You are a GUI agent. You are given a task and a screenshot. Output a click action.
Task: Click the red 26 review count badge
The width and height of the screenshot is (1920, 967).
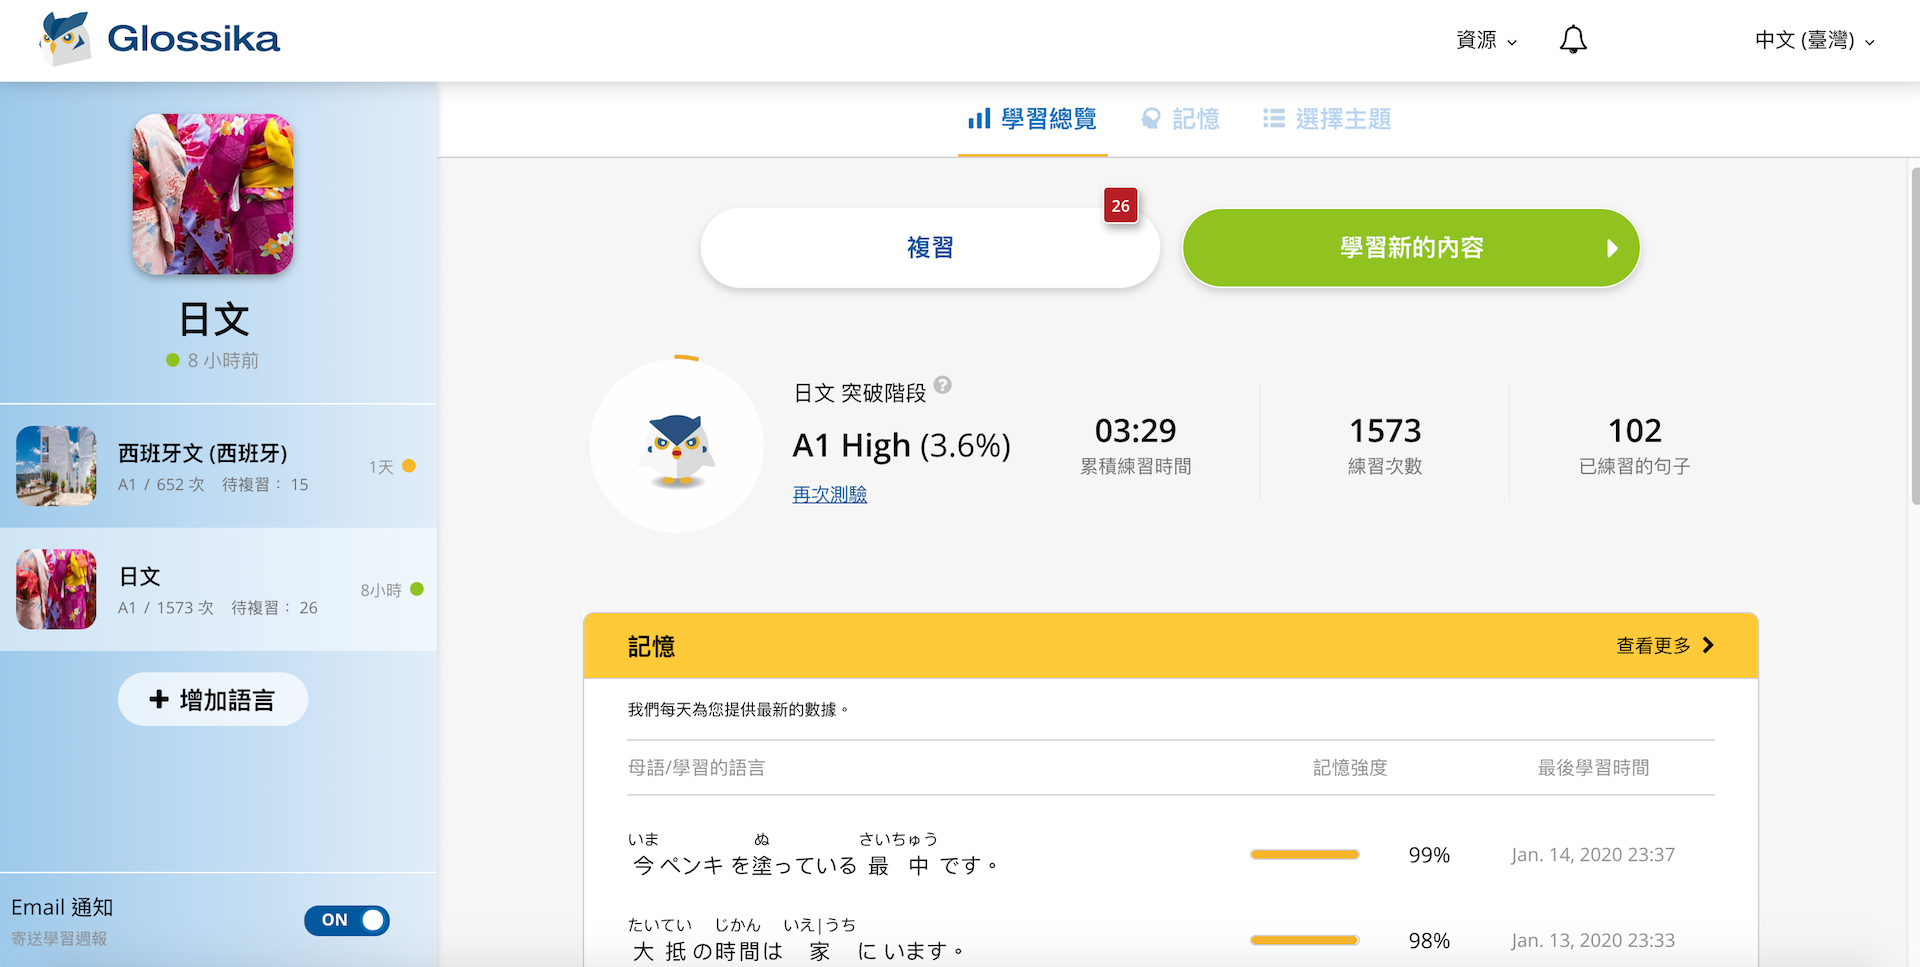coord(1121,206)
